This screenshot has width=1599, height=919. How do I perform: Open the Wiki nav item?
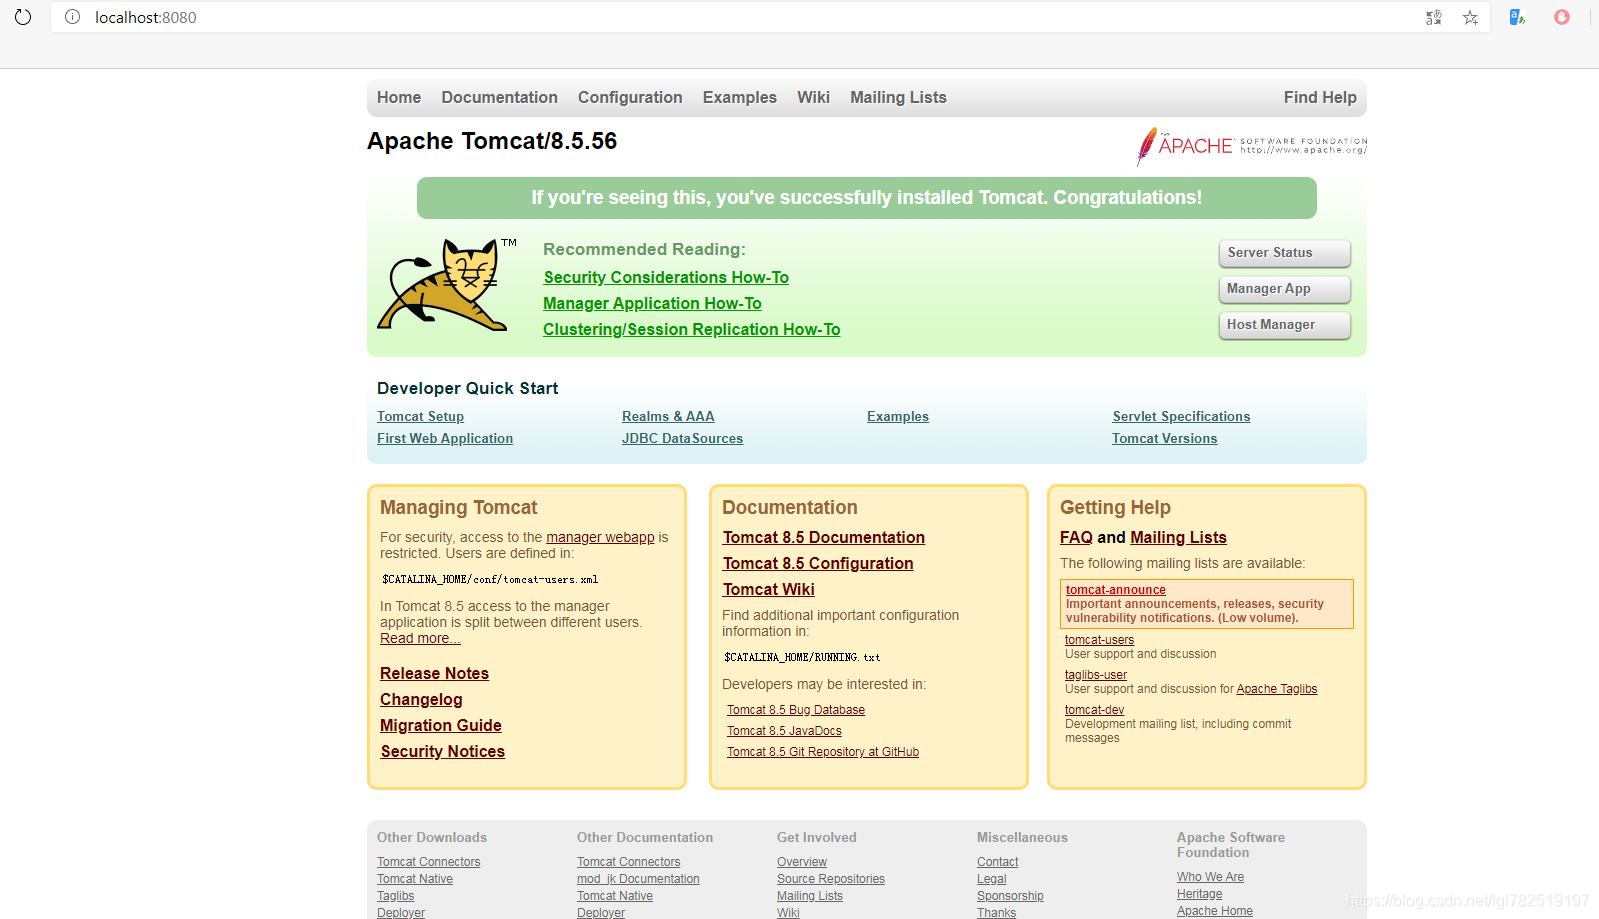813,97
